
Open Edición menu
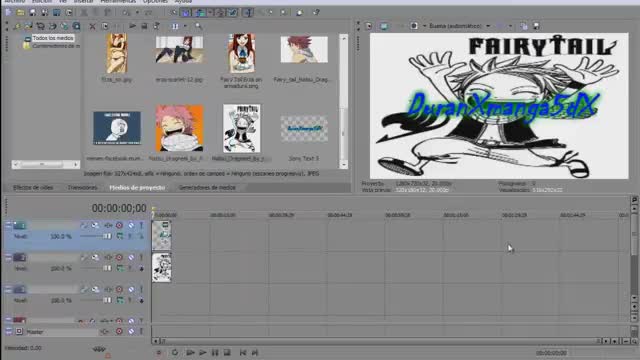[x=42, y=2]
